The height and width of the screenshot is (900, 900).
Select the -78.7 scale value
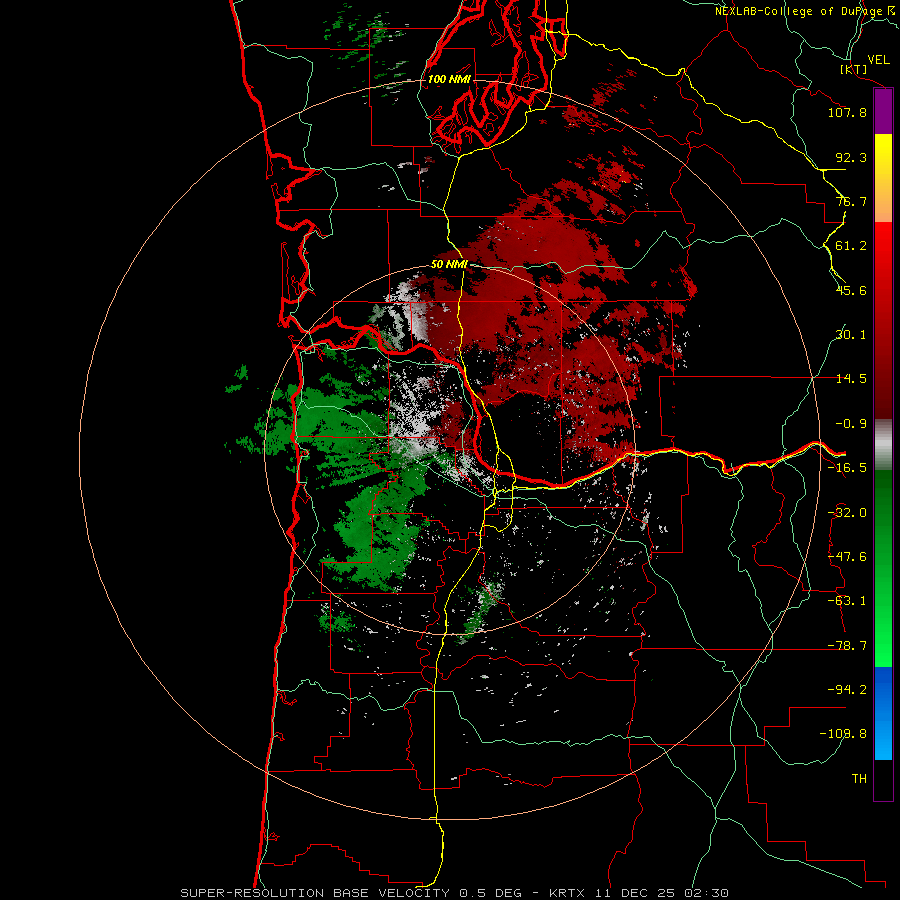tap(847, 646)
